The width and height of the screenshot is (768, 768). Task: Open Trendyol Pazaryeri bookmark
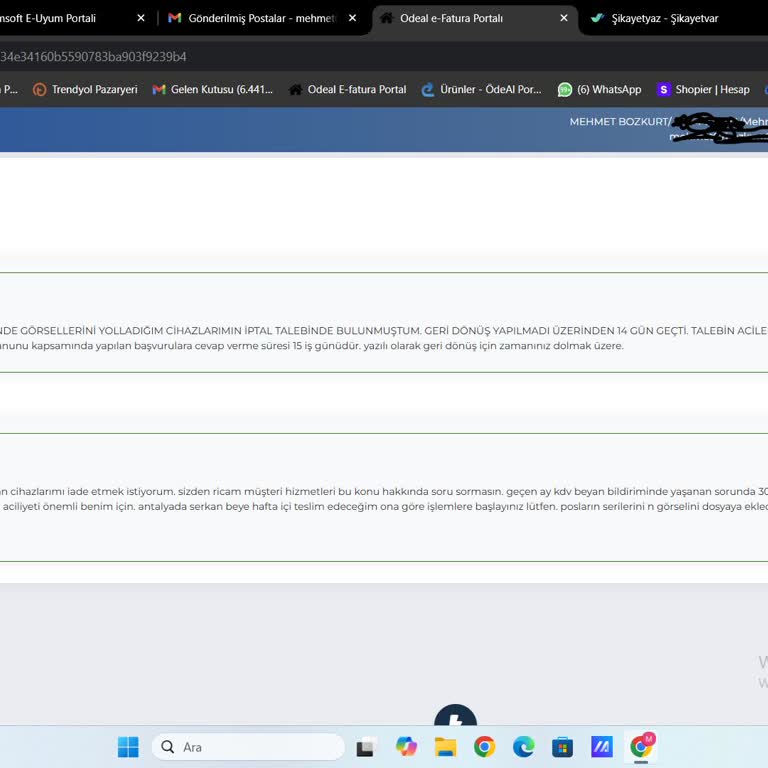85,90
